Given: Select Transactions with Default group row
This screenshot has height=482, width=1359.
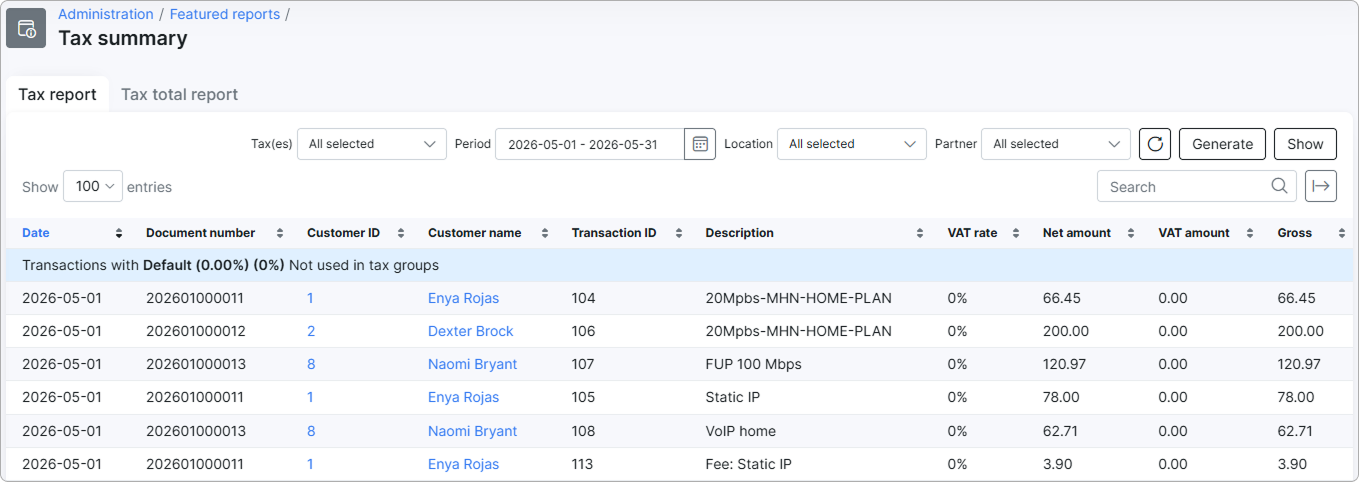Looking at the screenshot, I should pyautogui.click(x=679, y=265).
